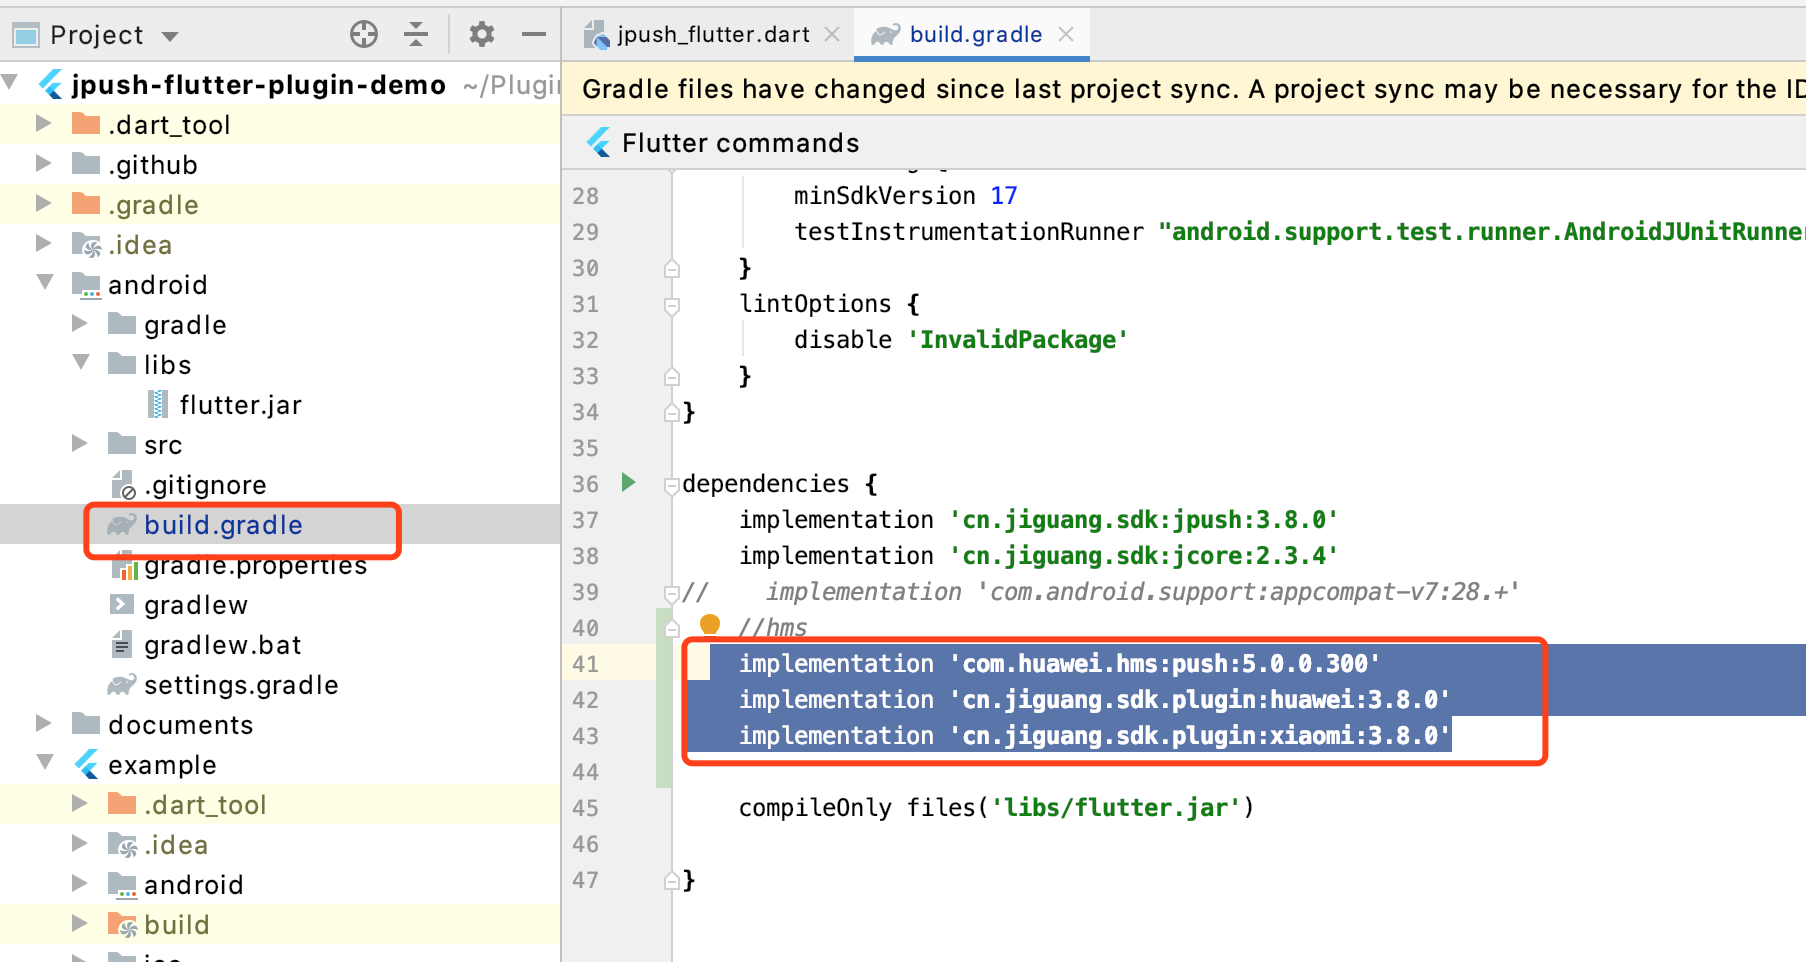1806x962 pixels.
Task: Click the fold end marker on line 33
Action: [672, 376]
